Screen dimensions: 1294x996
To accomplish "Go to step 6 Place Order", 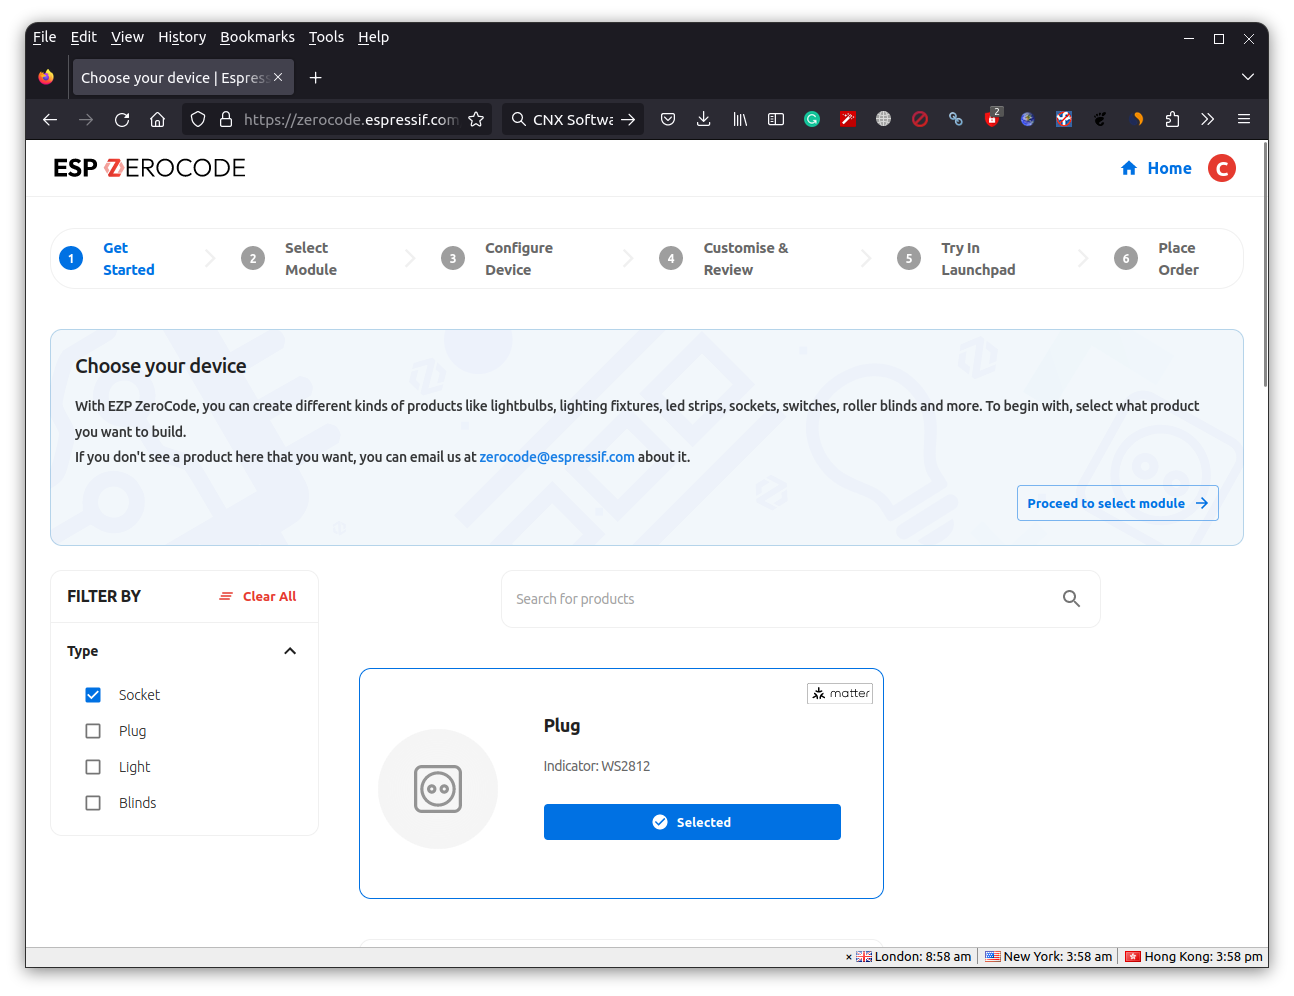I will (x=1157, y=259).
